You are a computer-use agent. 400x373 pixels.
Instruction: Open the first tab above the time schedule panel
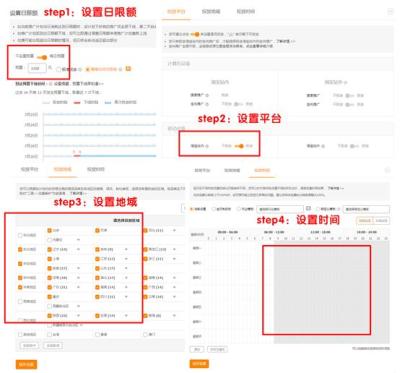click(202, 170)
